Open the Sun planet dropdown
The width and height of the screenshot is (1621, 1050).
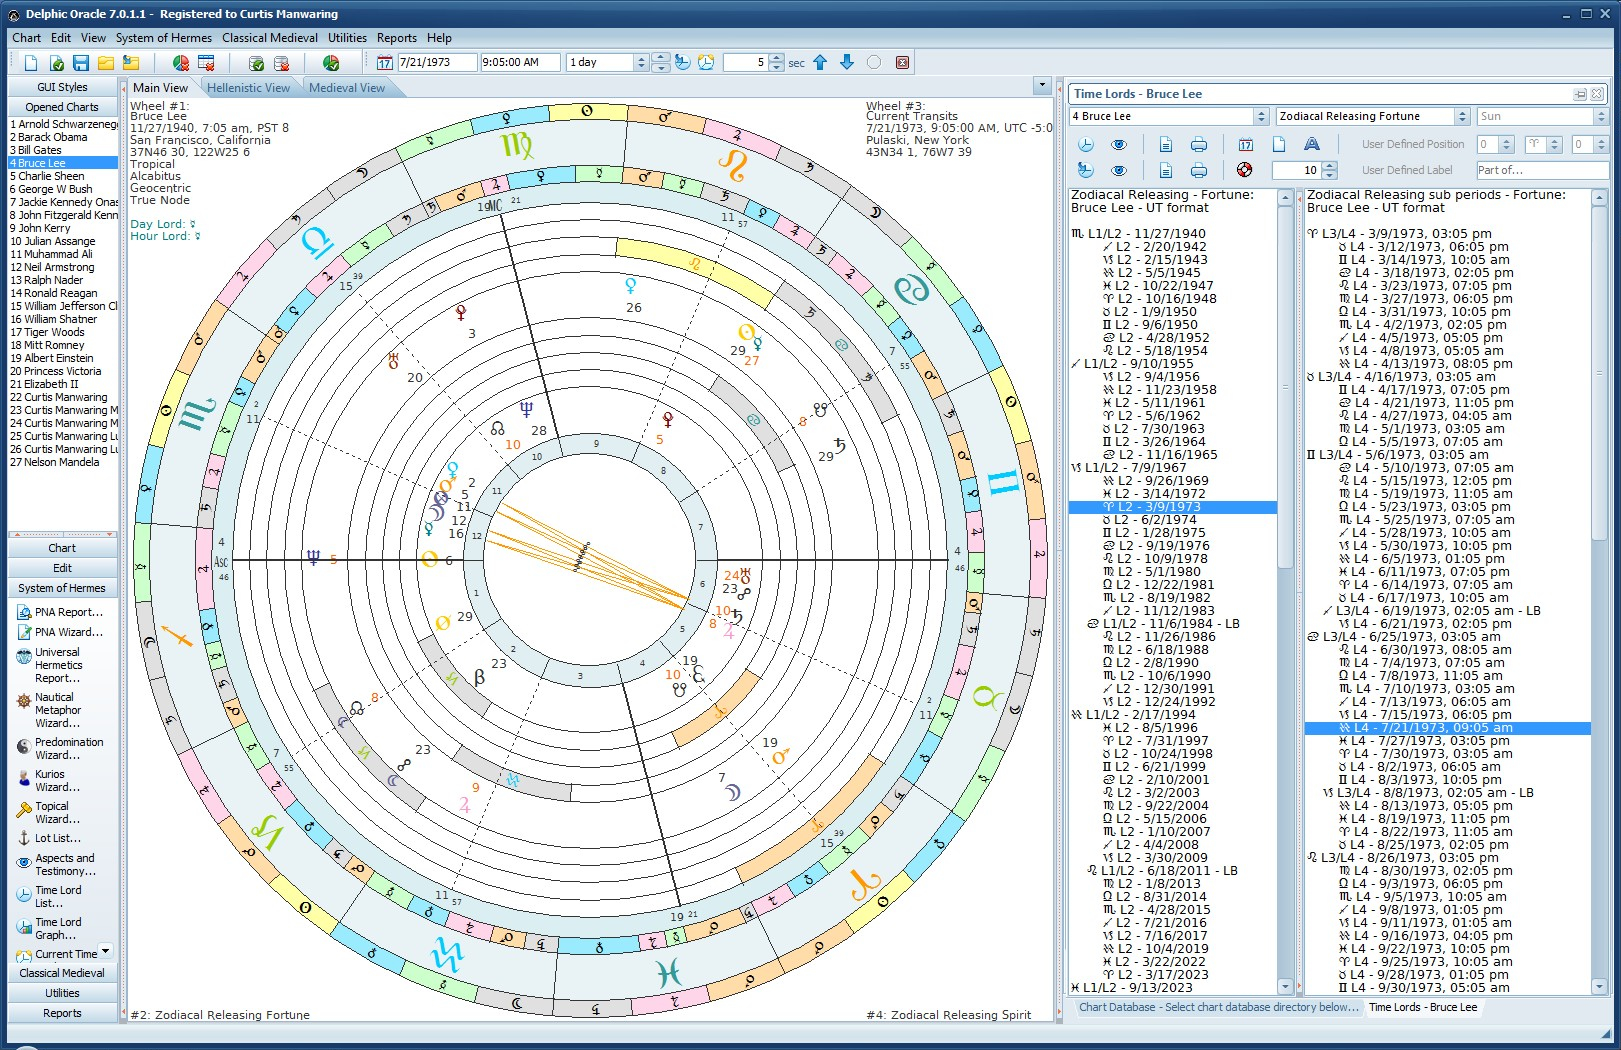[1600, 116]
